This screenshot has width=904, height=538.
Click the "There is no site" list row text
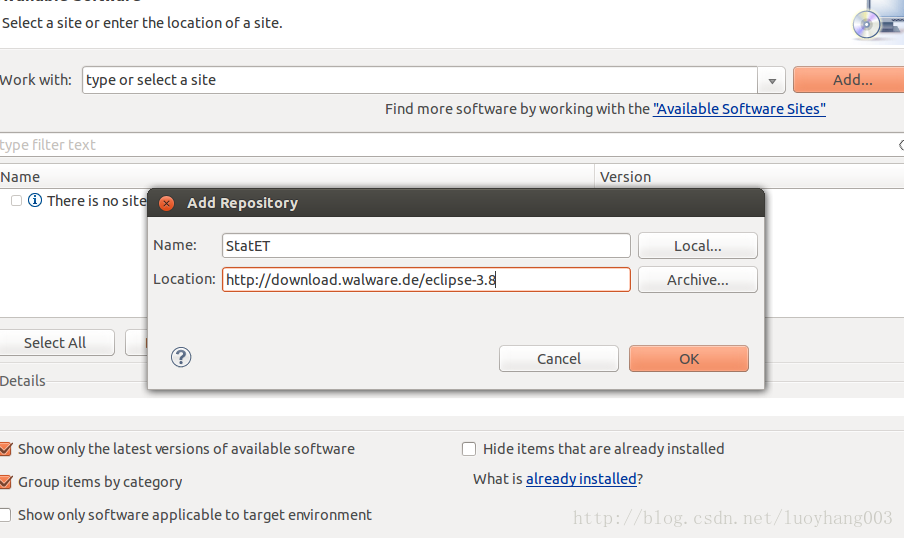pyautogui.click(x=96, y=201)
